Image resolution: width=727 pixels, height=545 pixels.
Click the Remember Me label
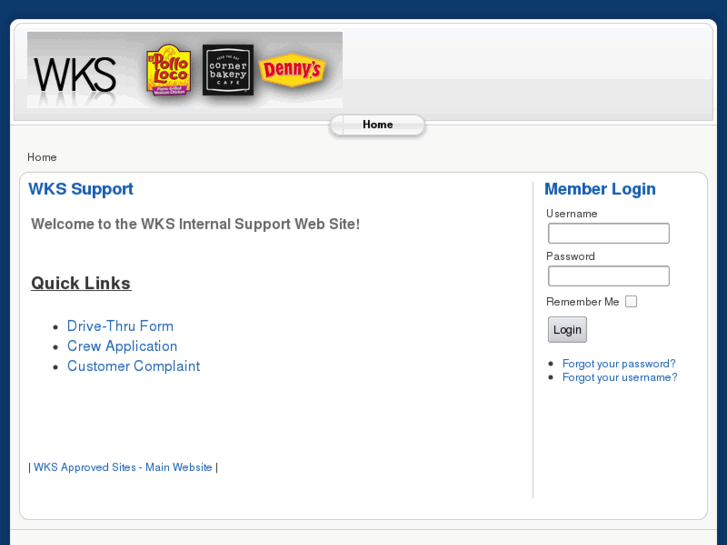coord(582,301)
